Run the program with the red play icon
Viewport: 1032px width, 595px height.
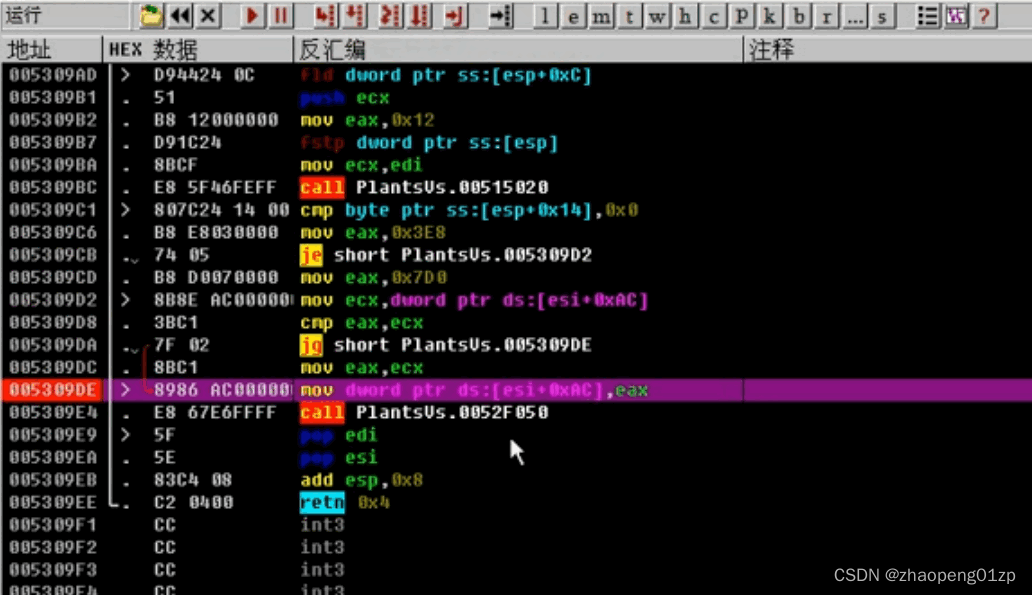coord(251,15)
